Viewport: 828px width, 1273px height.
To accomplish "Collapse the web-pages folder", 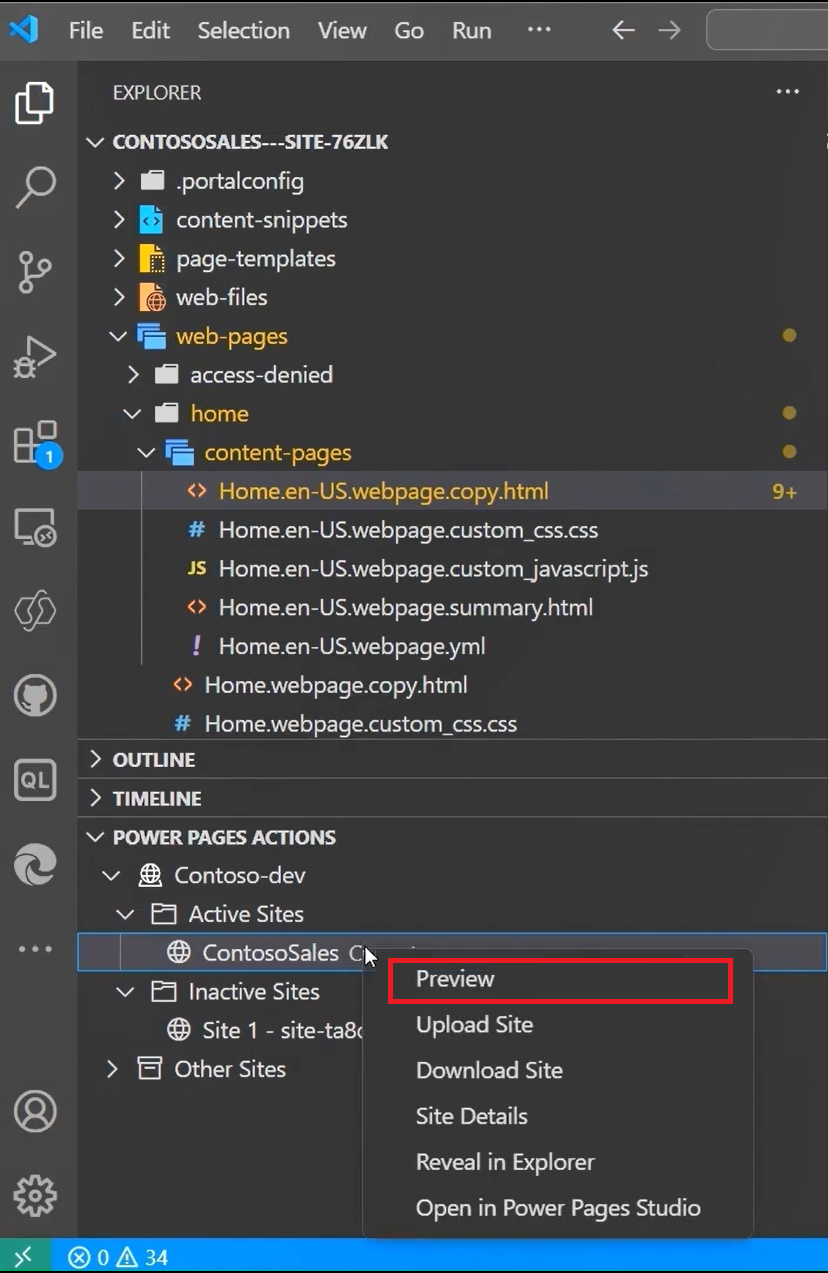I will click(x=119, y=337).
